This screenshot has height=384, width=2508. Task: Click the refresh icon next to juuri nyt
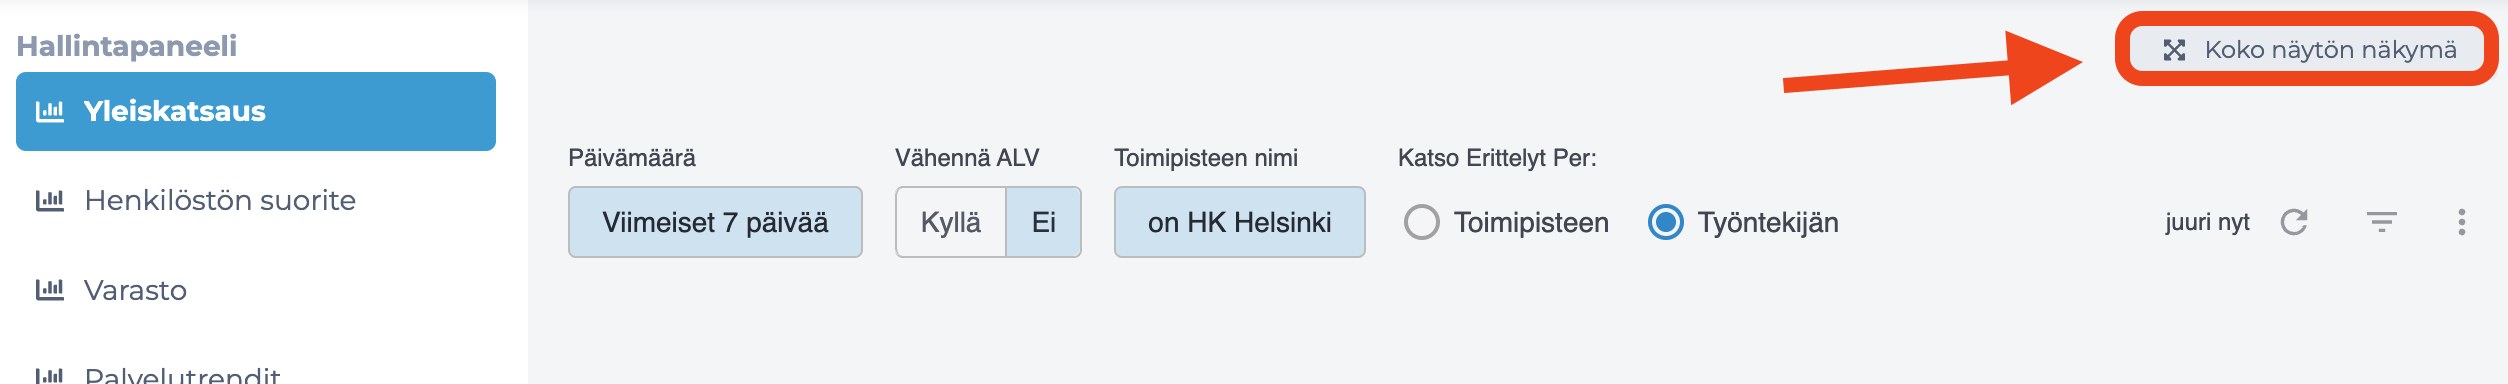point(2294,222)
